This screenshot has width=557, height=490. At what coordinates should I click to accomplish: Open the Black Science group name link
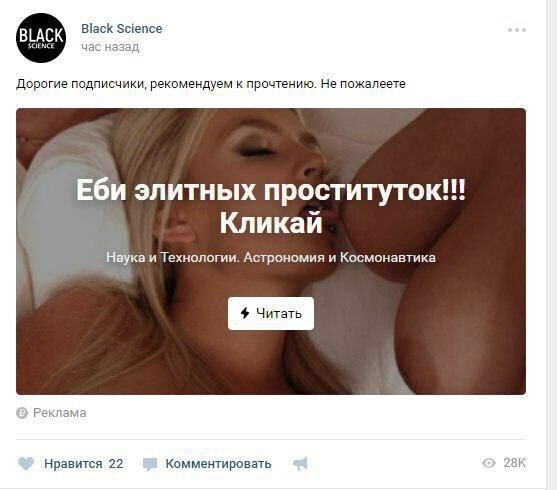pyautogui.click(x=121, y=29)
